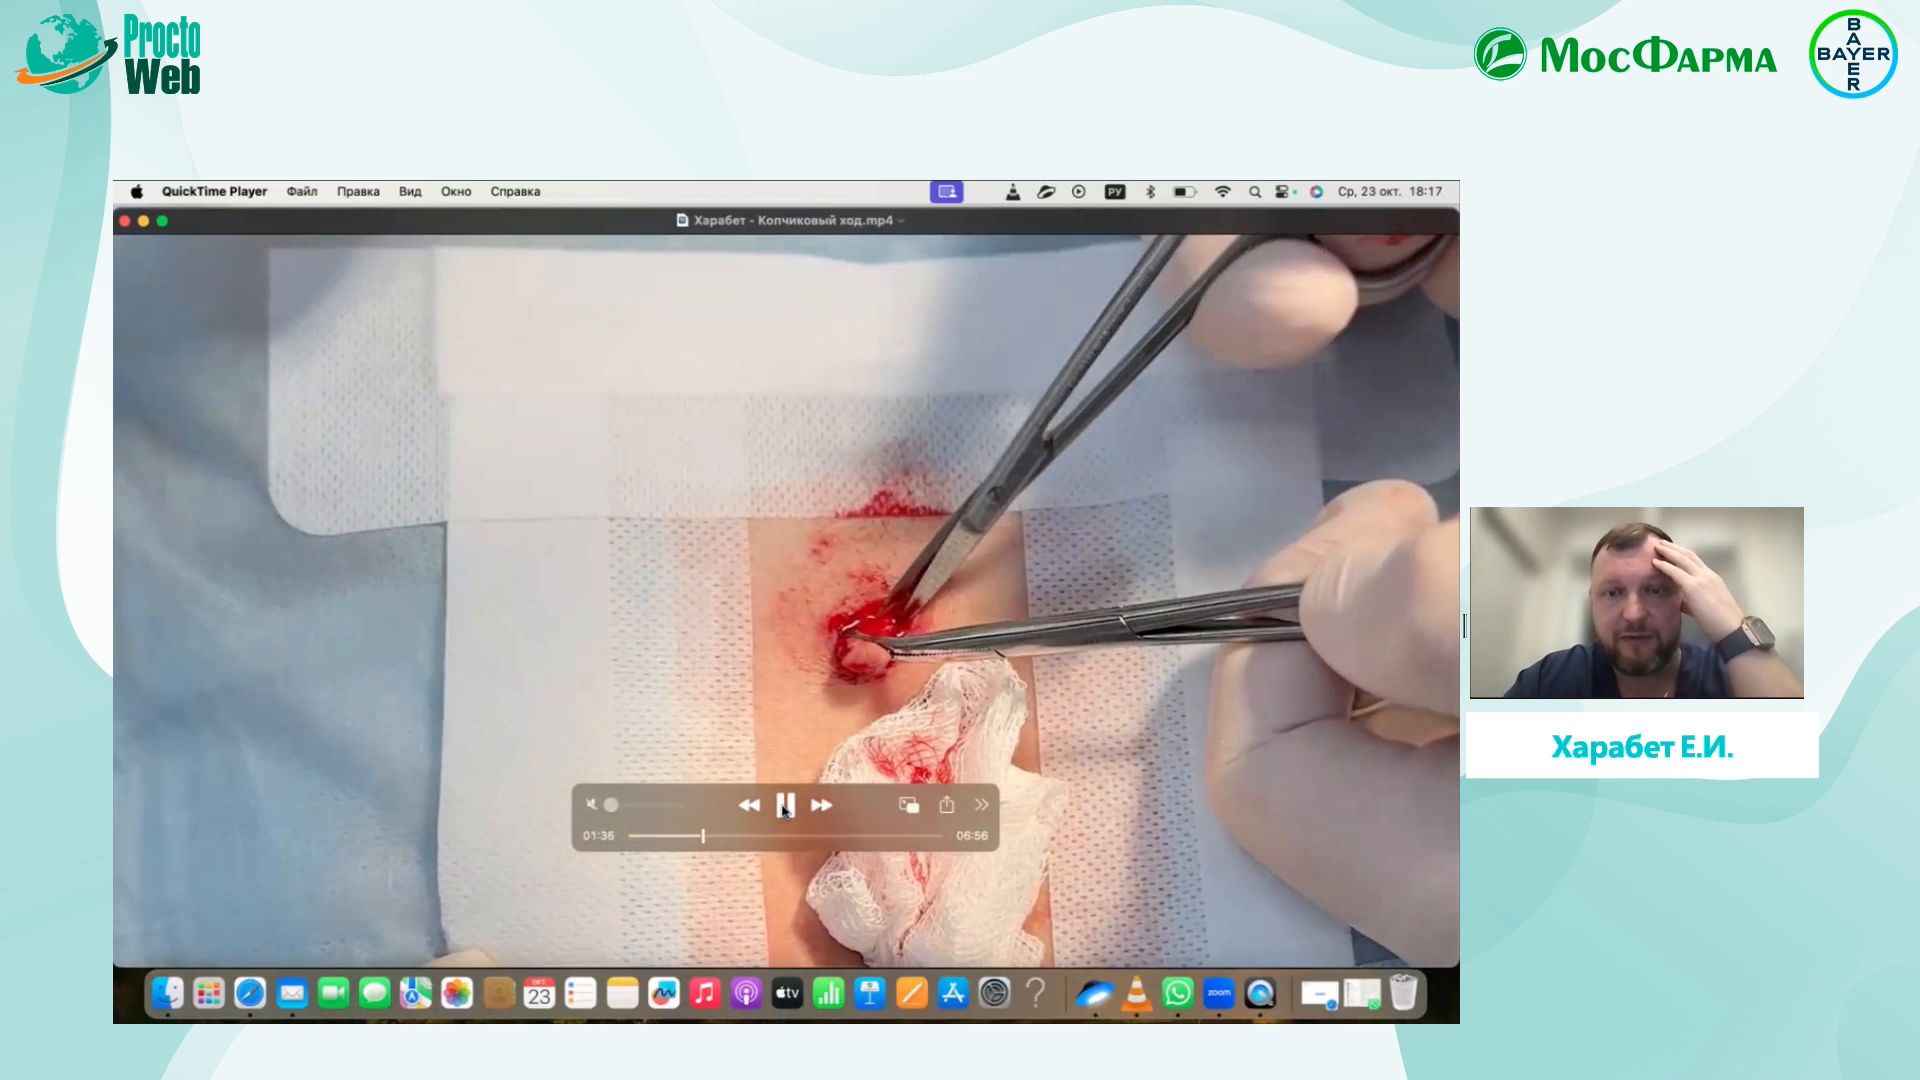The width and height of the screenshot is (1920, 1080).
Task: Click the screen mirroring status icon
Action: [946, 192]
